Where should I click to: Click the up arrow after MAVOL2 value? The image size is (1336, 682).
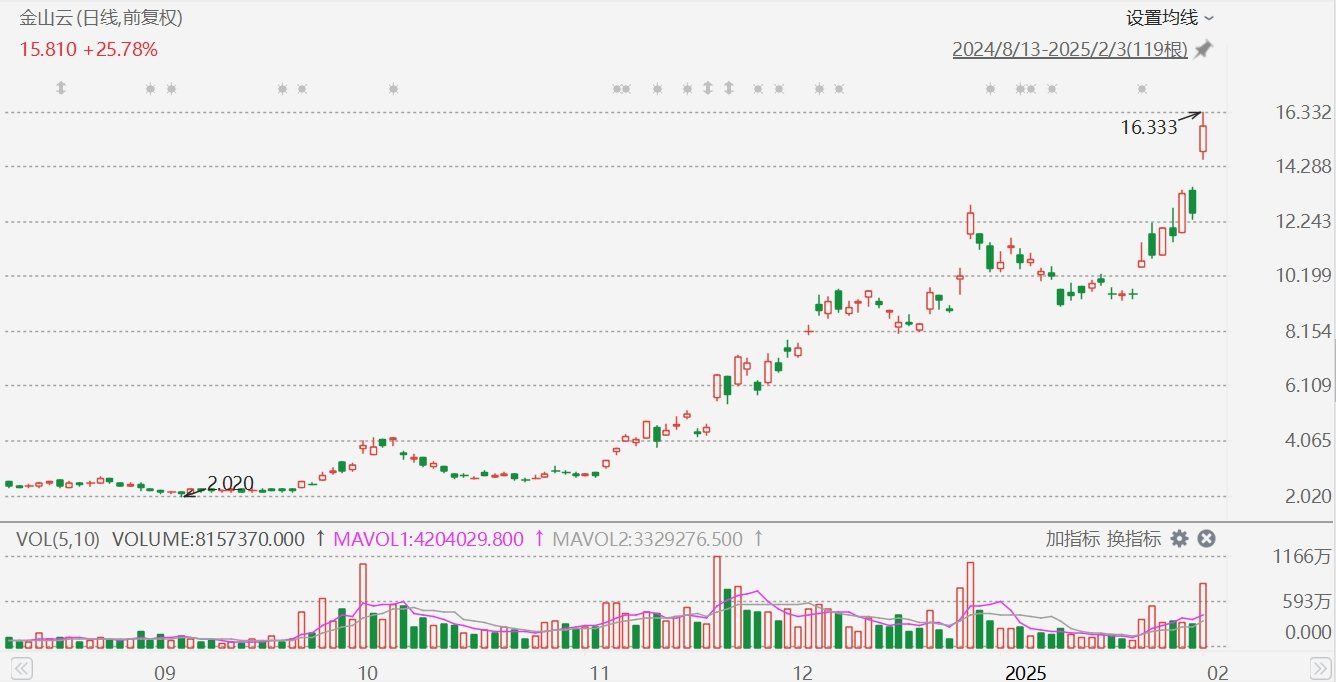758,539
